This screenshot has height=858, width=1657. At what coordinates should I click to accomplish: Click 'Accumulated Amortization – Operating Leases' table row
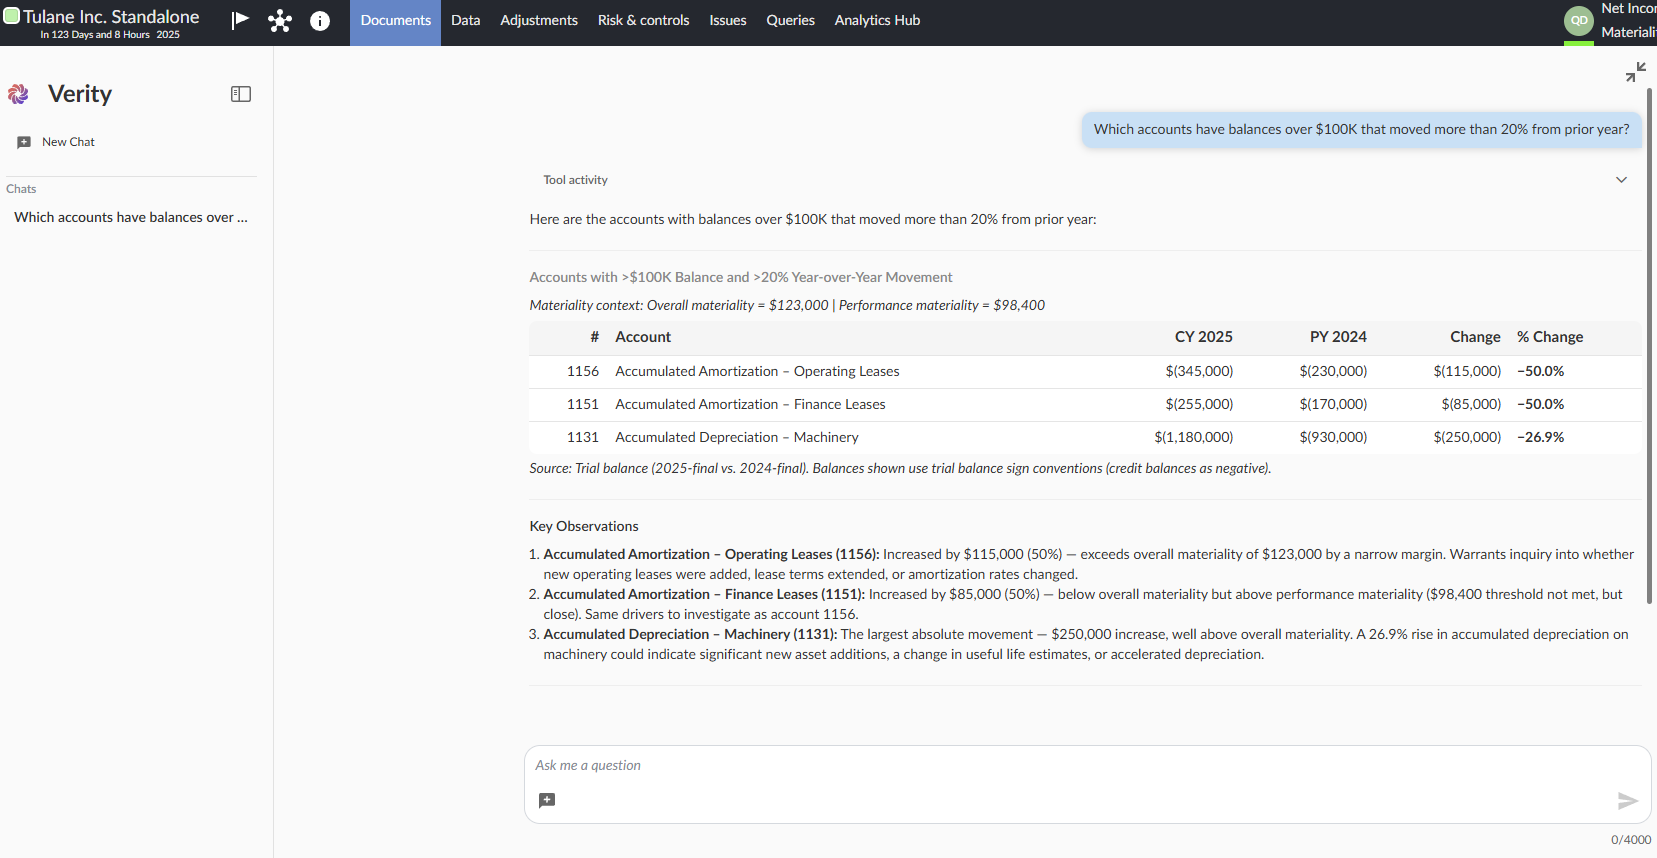tap(1085, 371)
